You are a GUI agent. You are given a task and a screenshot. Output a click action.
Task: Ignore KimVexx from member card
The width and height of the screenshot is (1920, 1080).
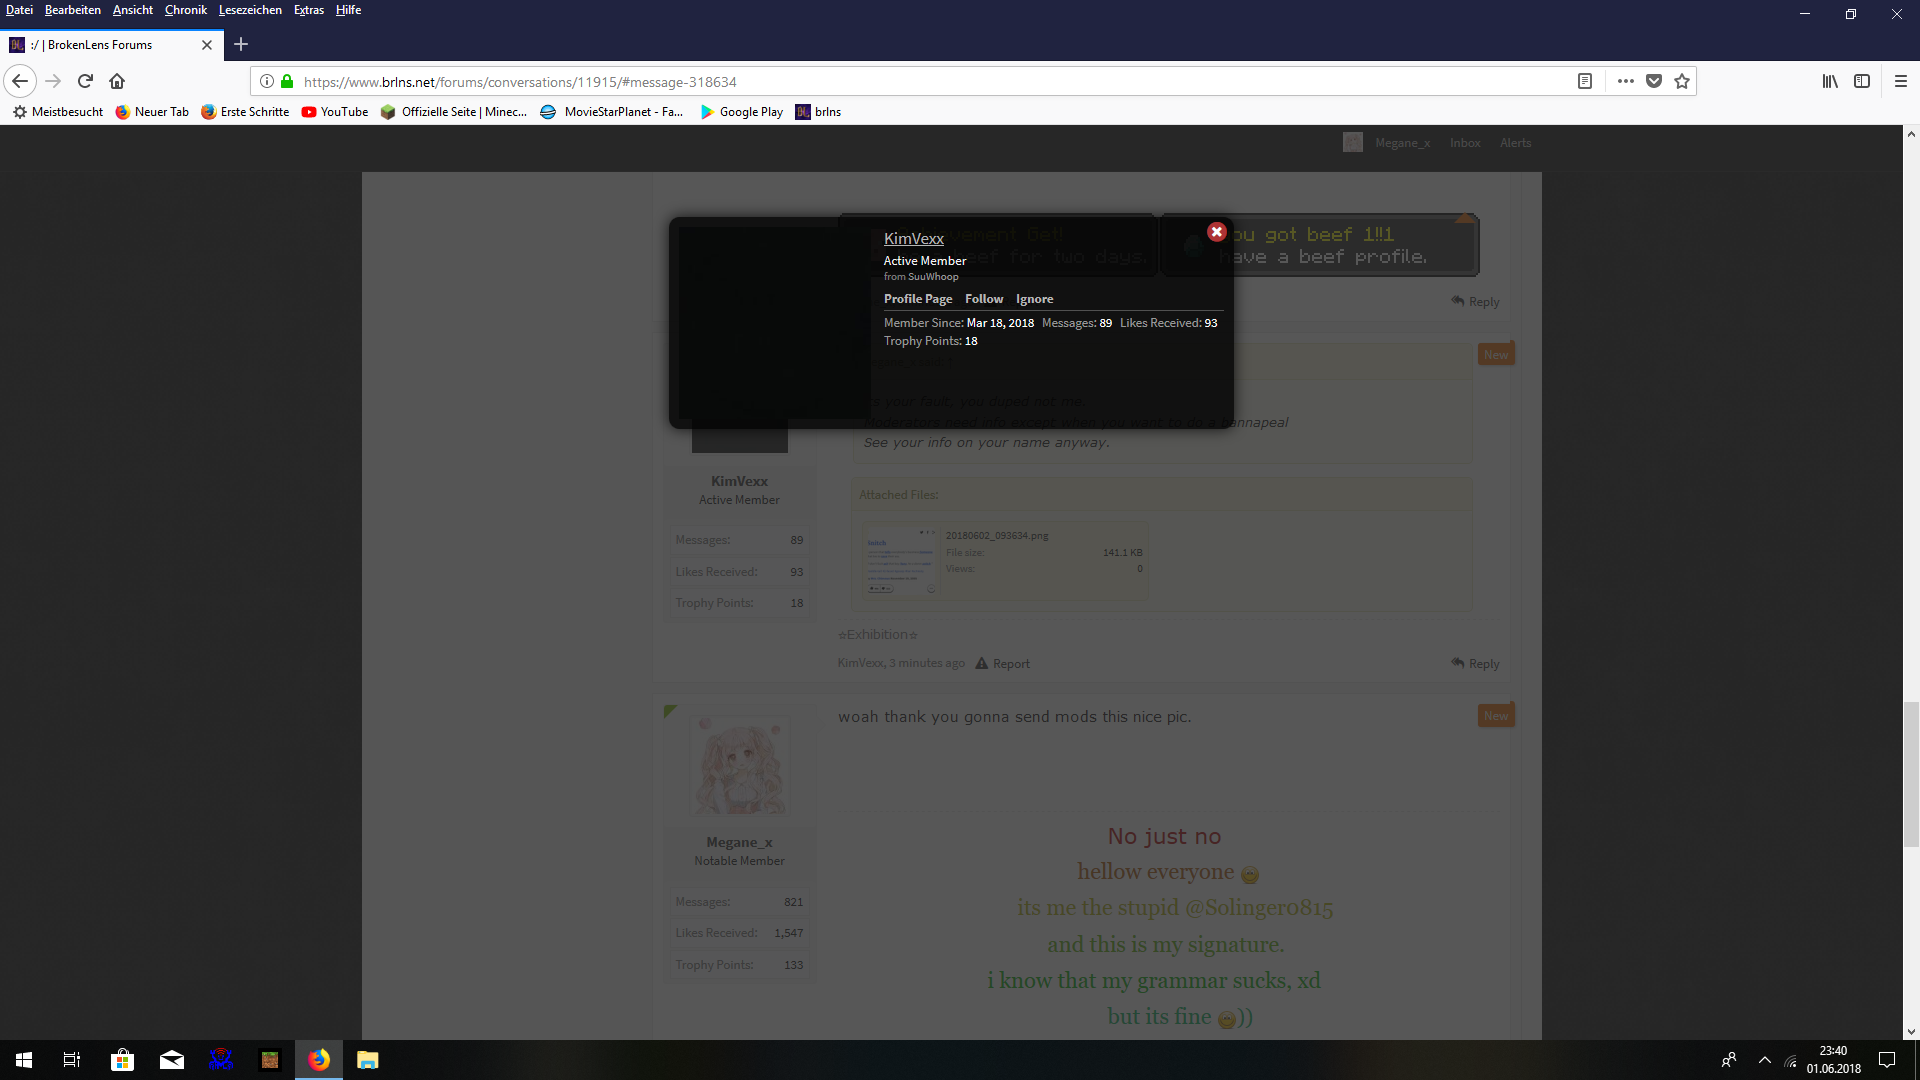tap(1034, 299)
